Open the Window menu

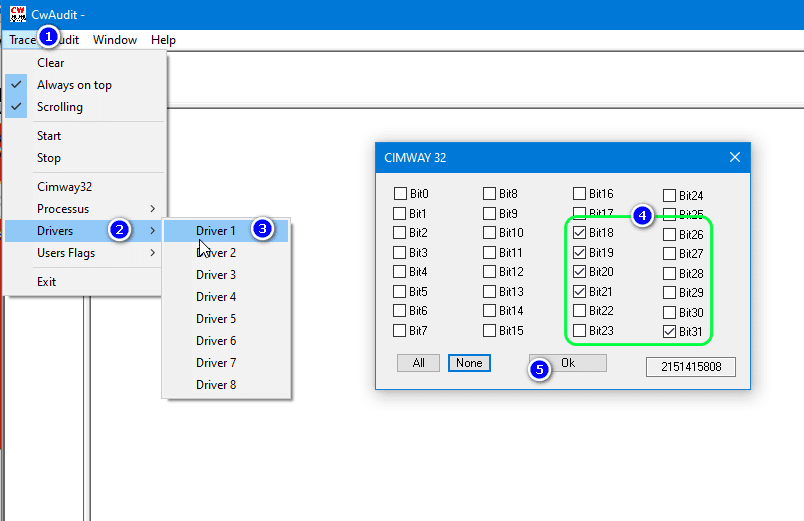point(115,40)
